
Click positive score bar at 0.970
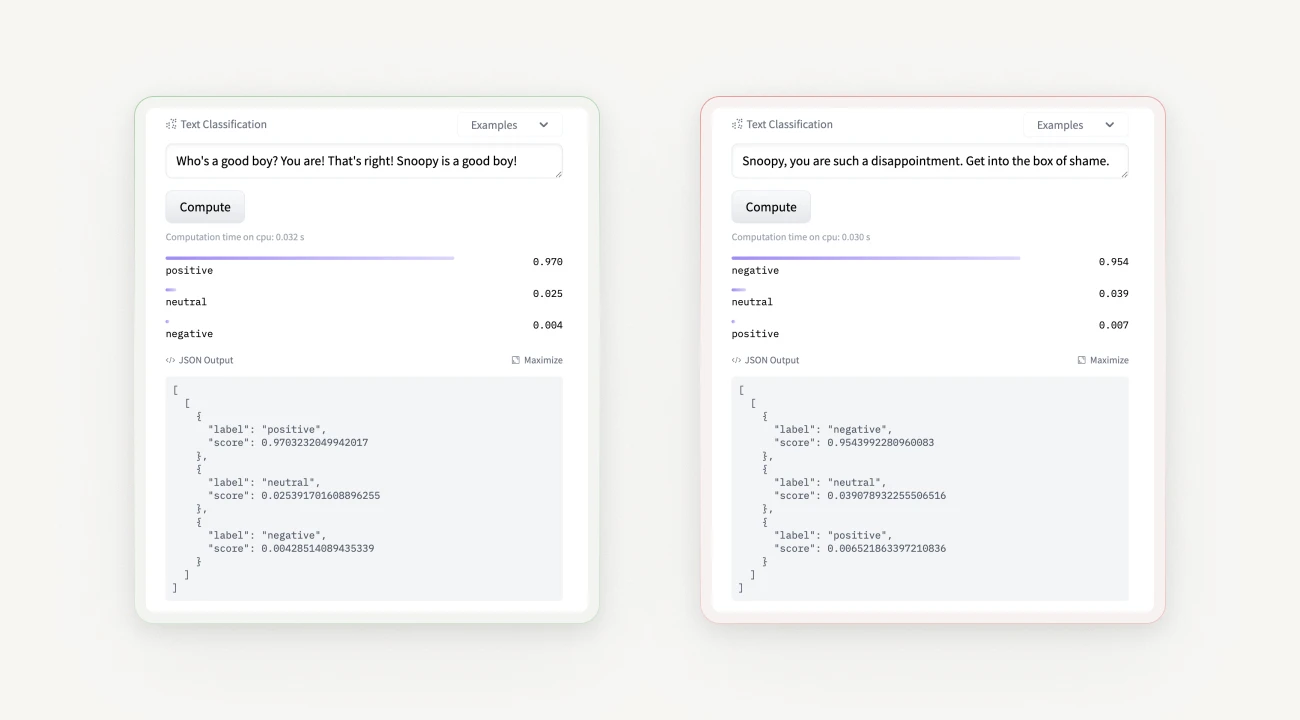coord(310,258)
